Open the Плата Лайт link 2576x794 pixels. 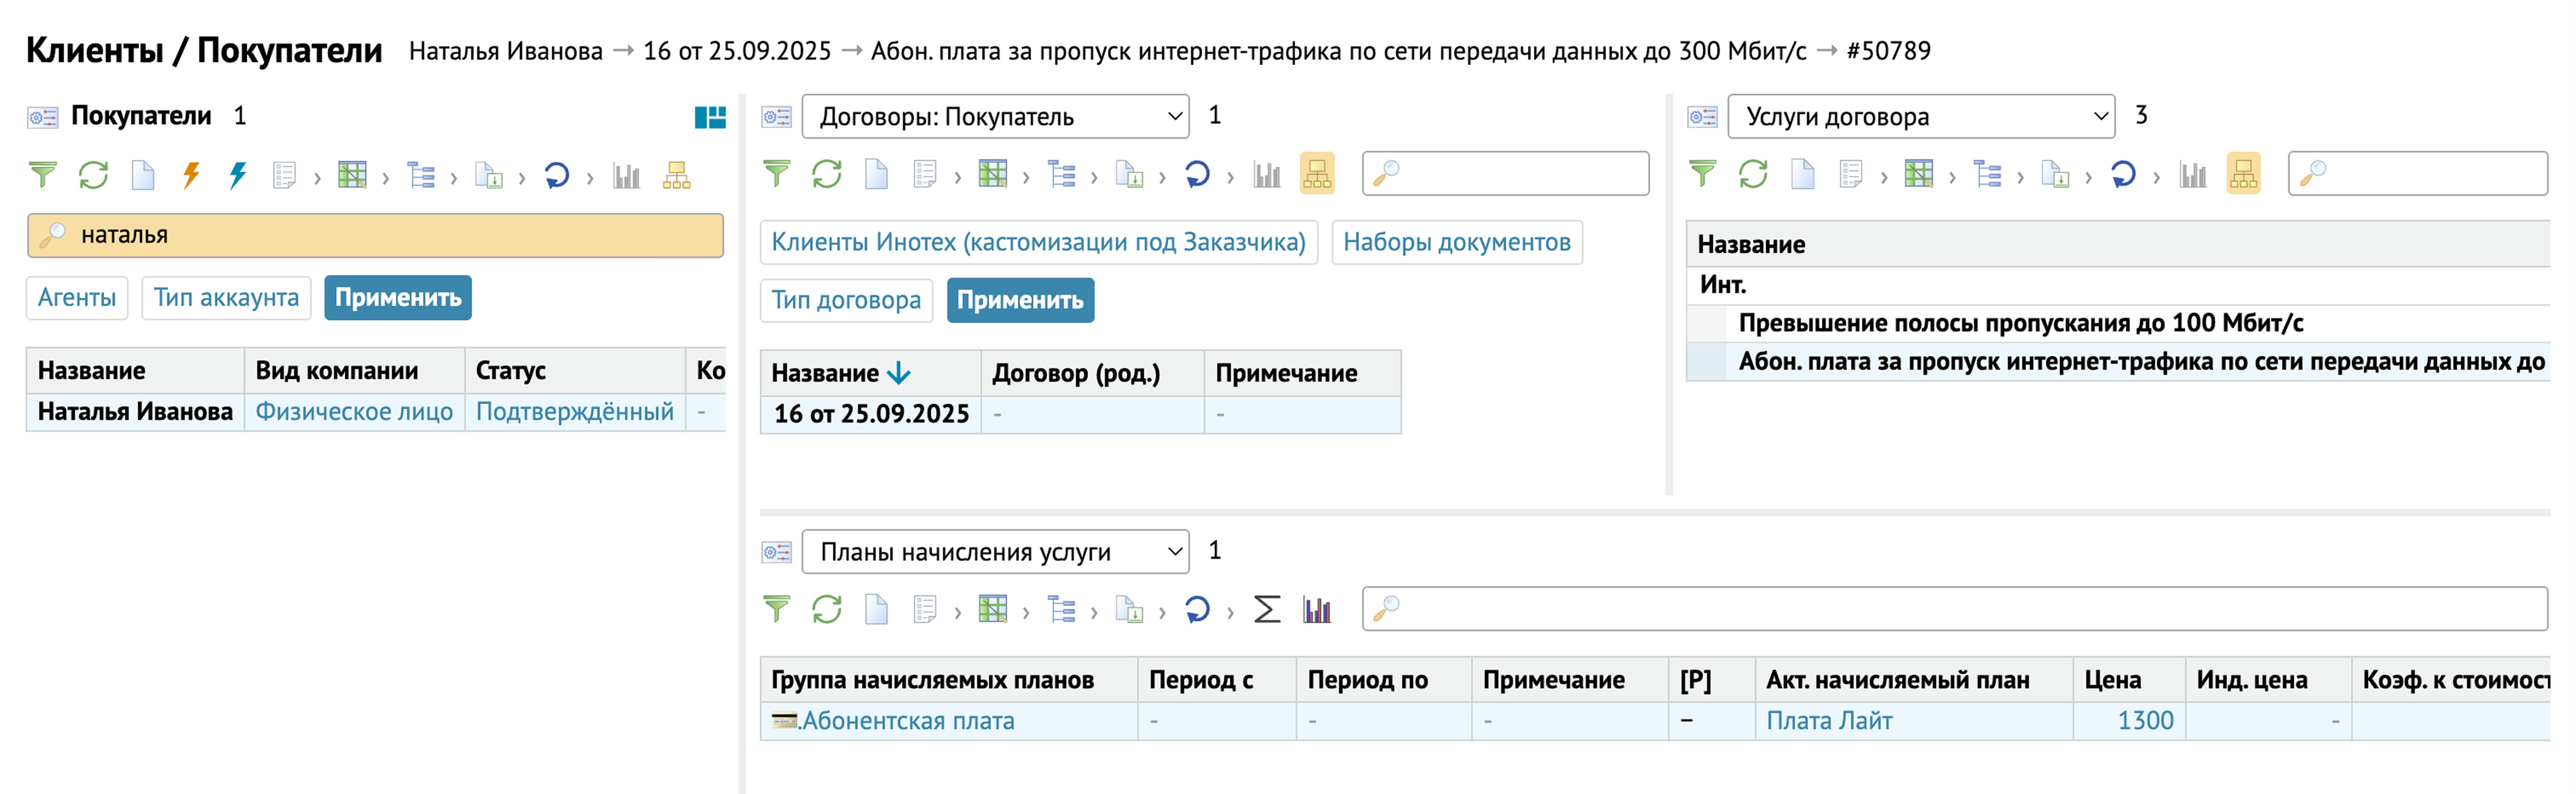[1828, 721]
